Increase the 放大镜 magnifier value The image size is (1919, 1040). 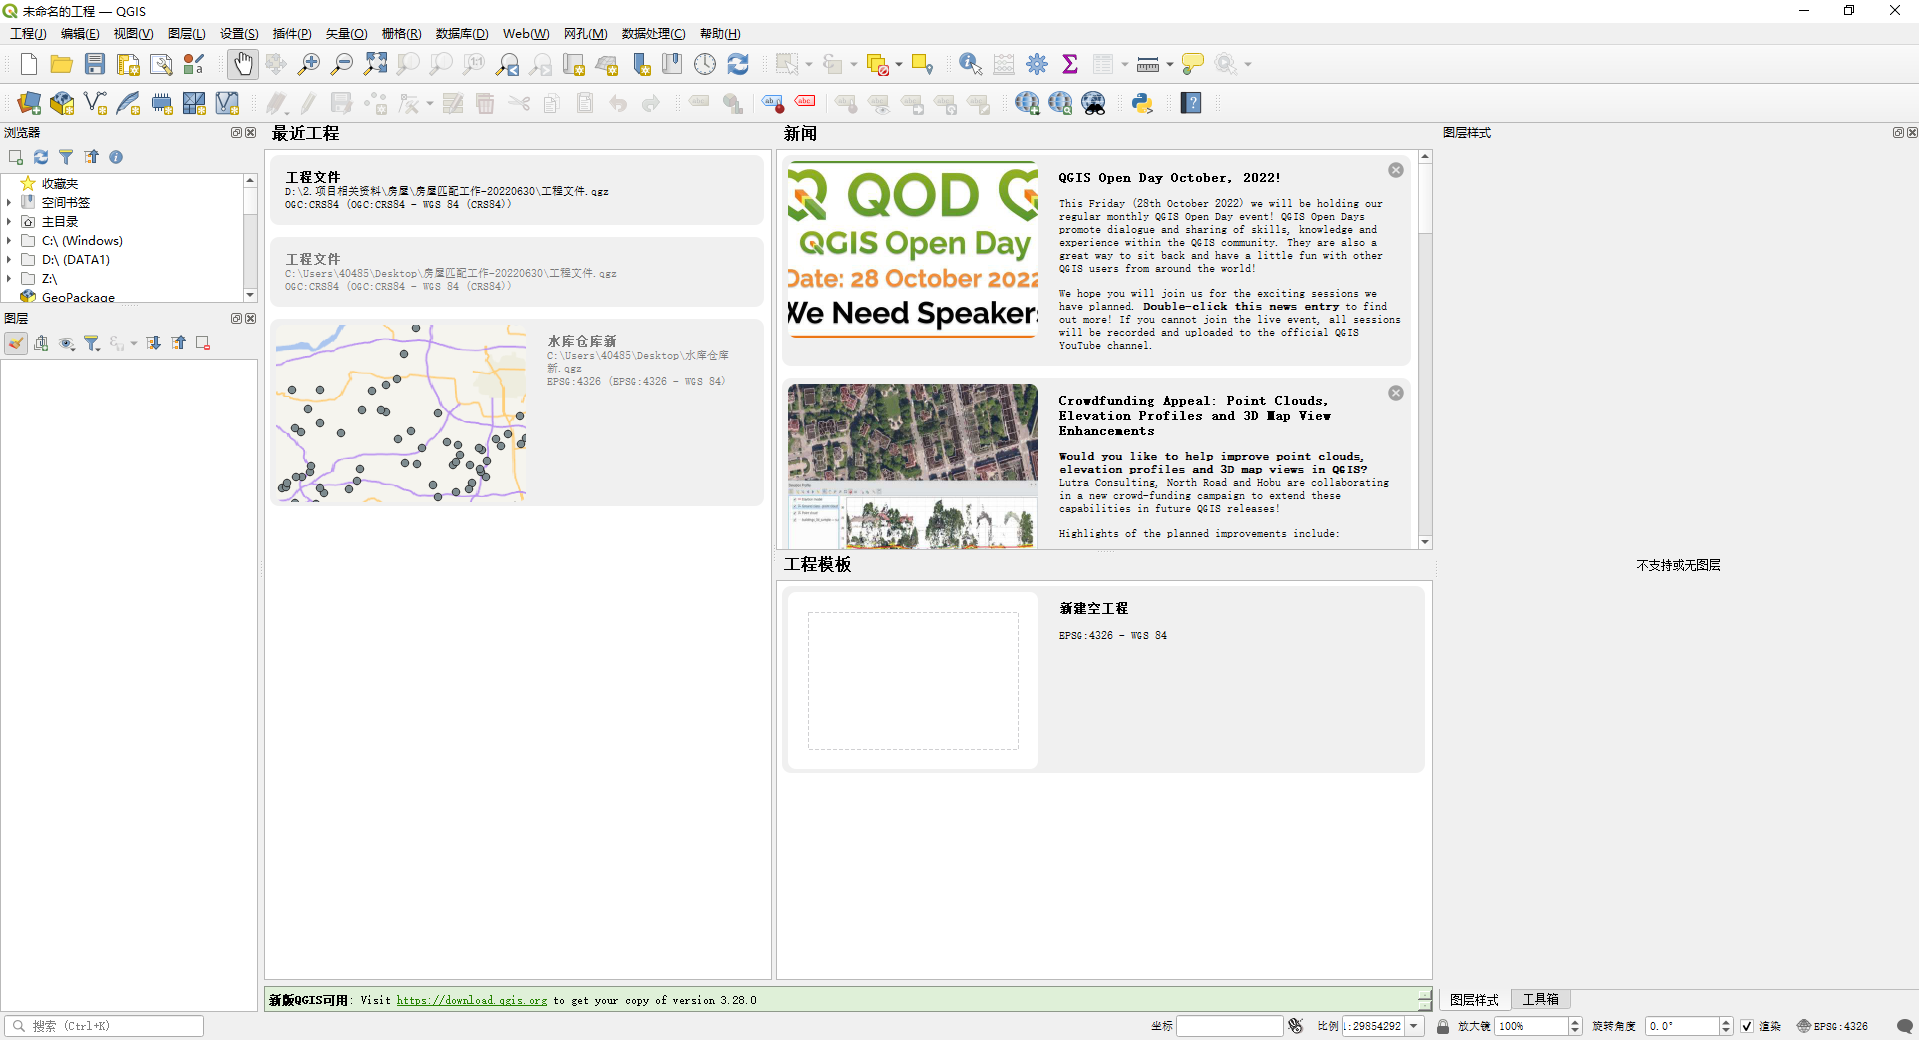[x=1575, y=1021]
